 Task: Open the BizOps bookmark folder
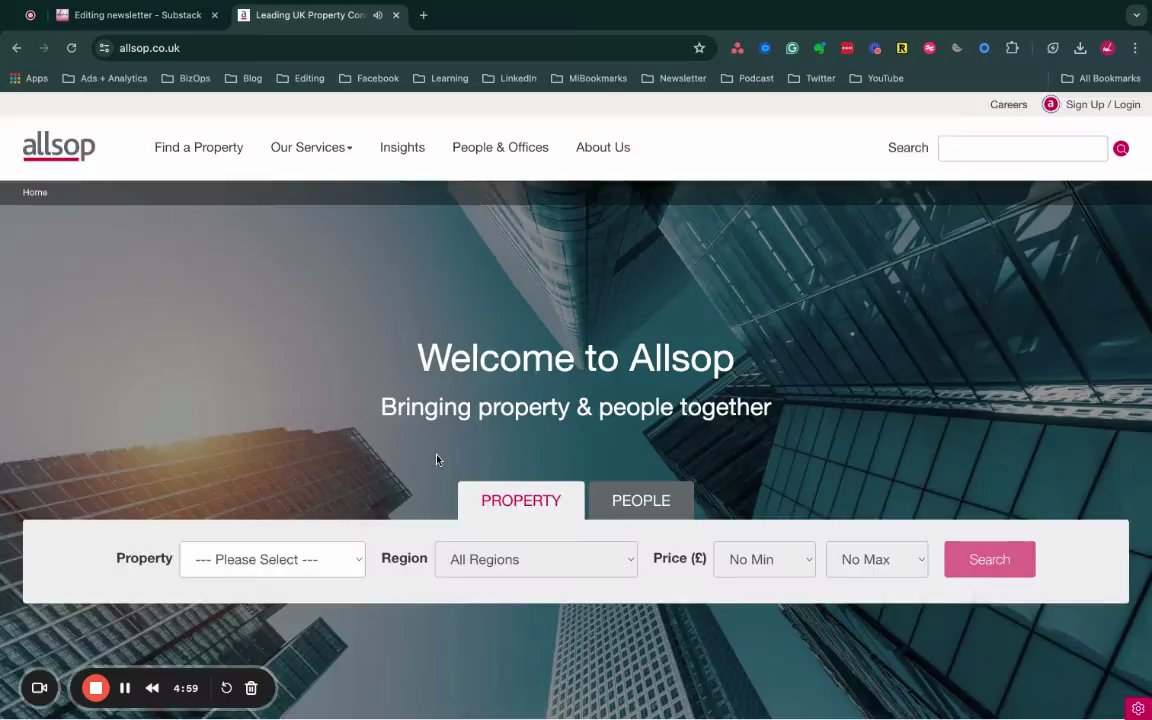pos(186,78)
